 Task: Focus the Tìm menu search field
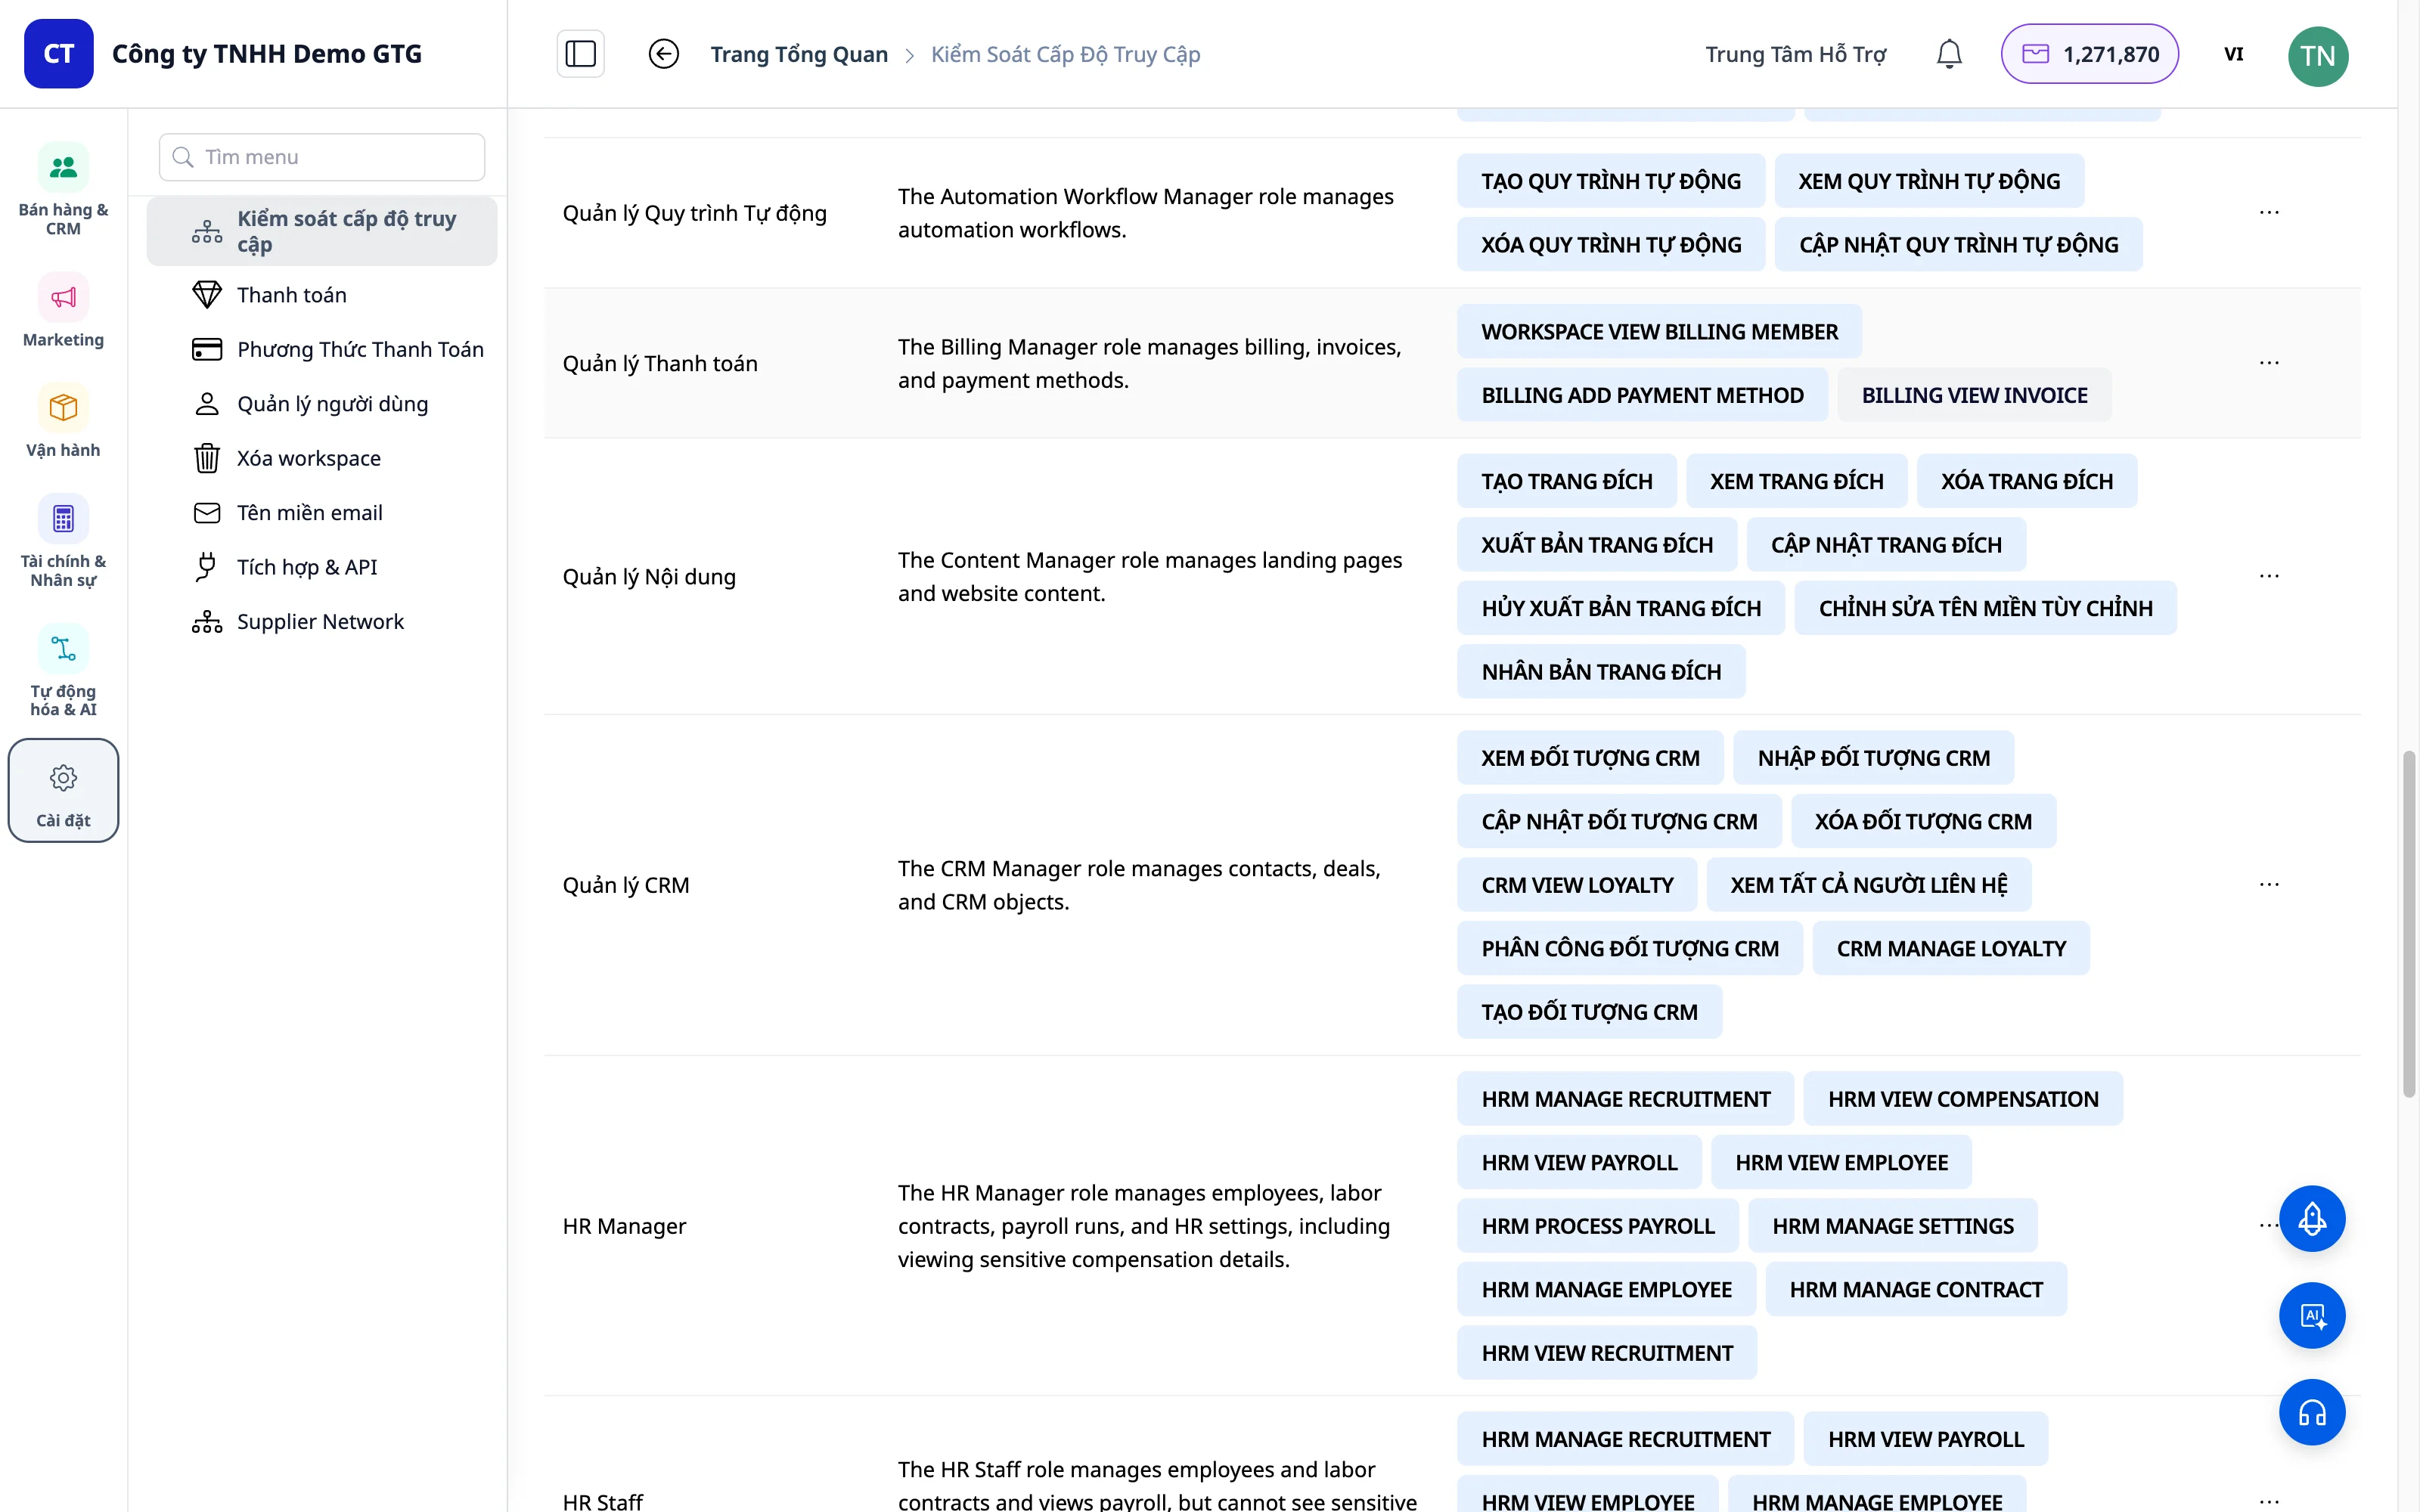[x=322, y=157]
